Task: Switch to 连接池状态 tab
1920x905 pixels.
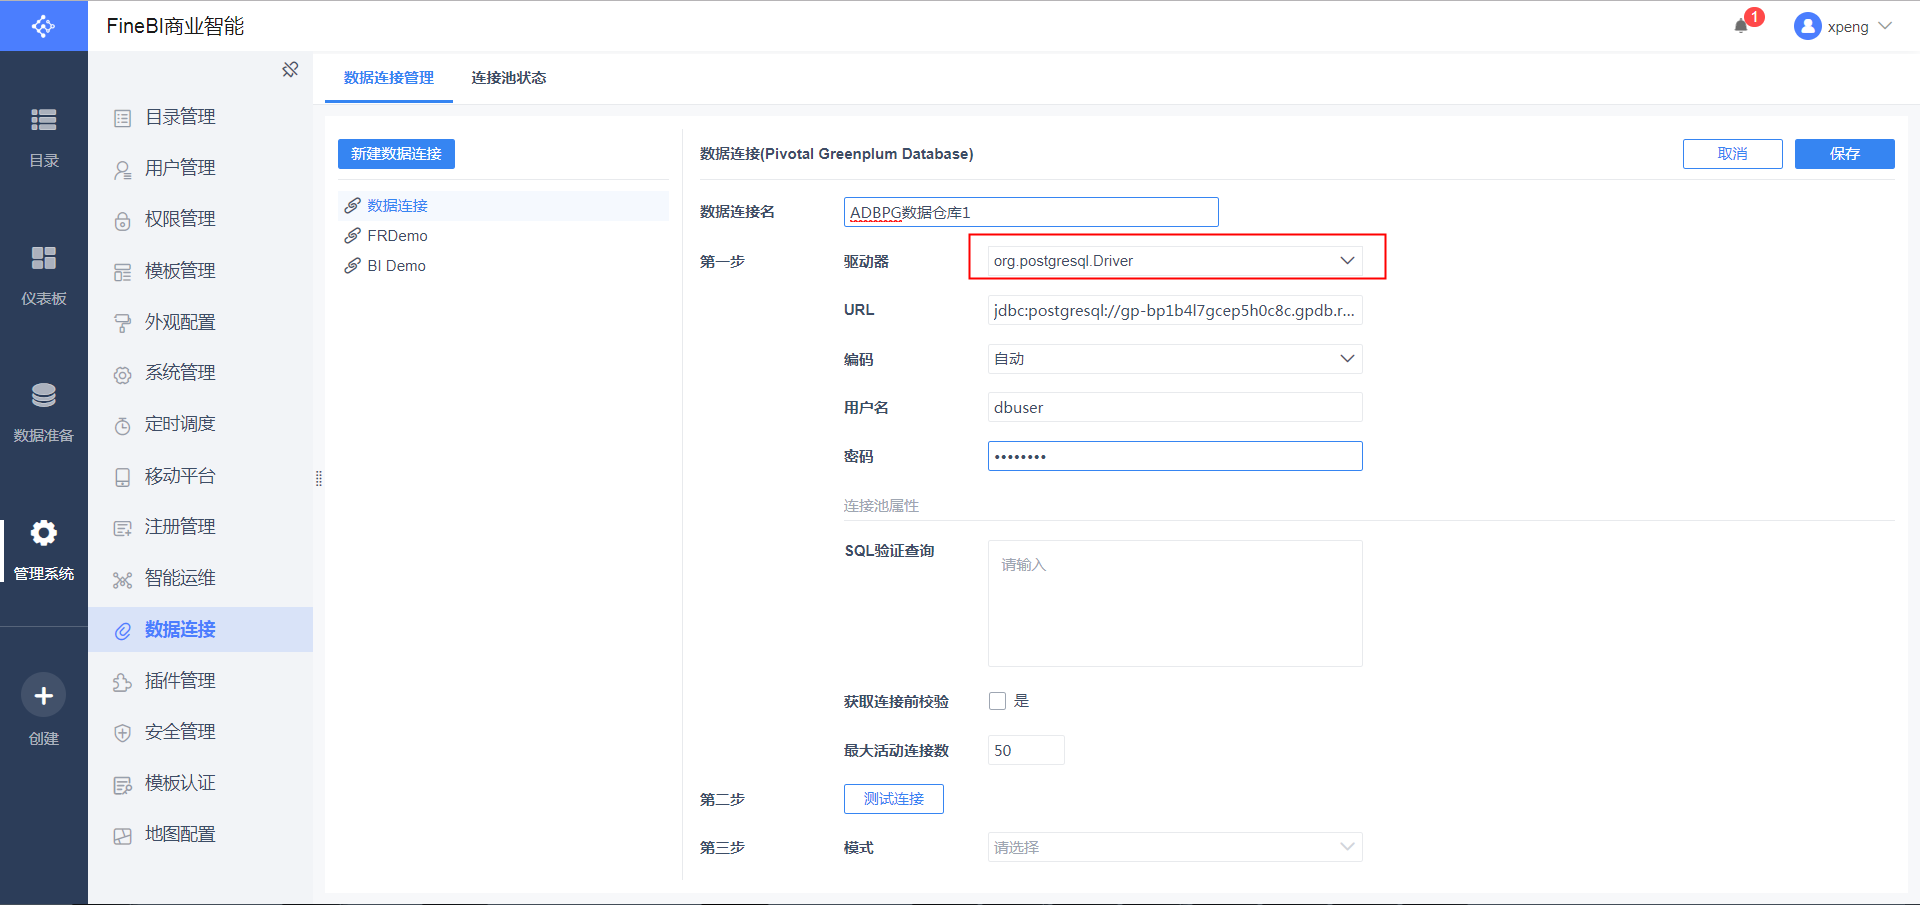Action: coord(509,78)
